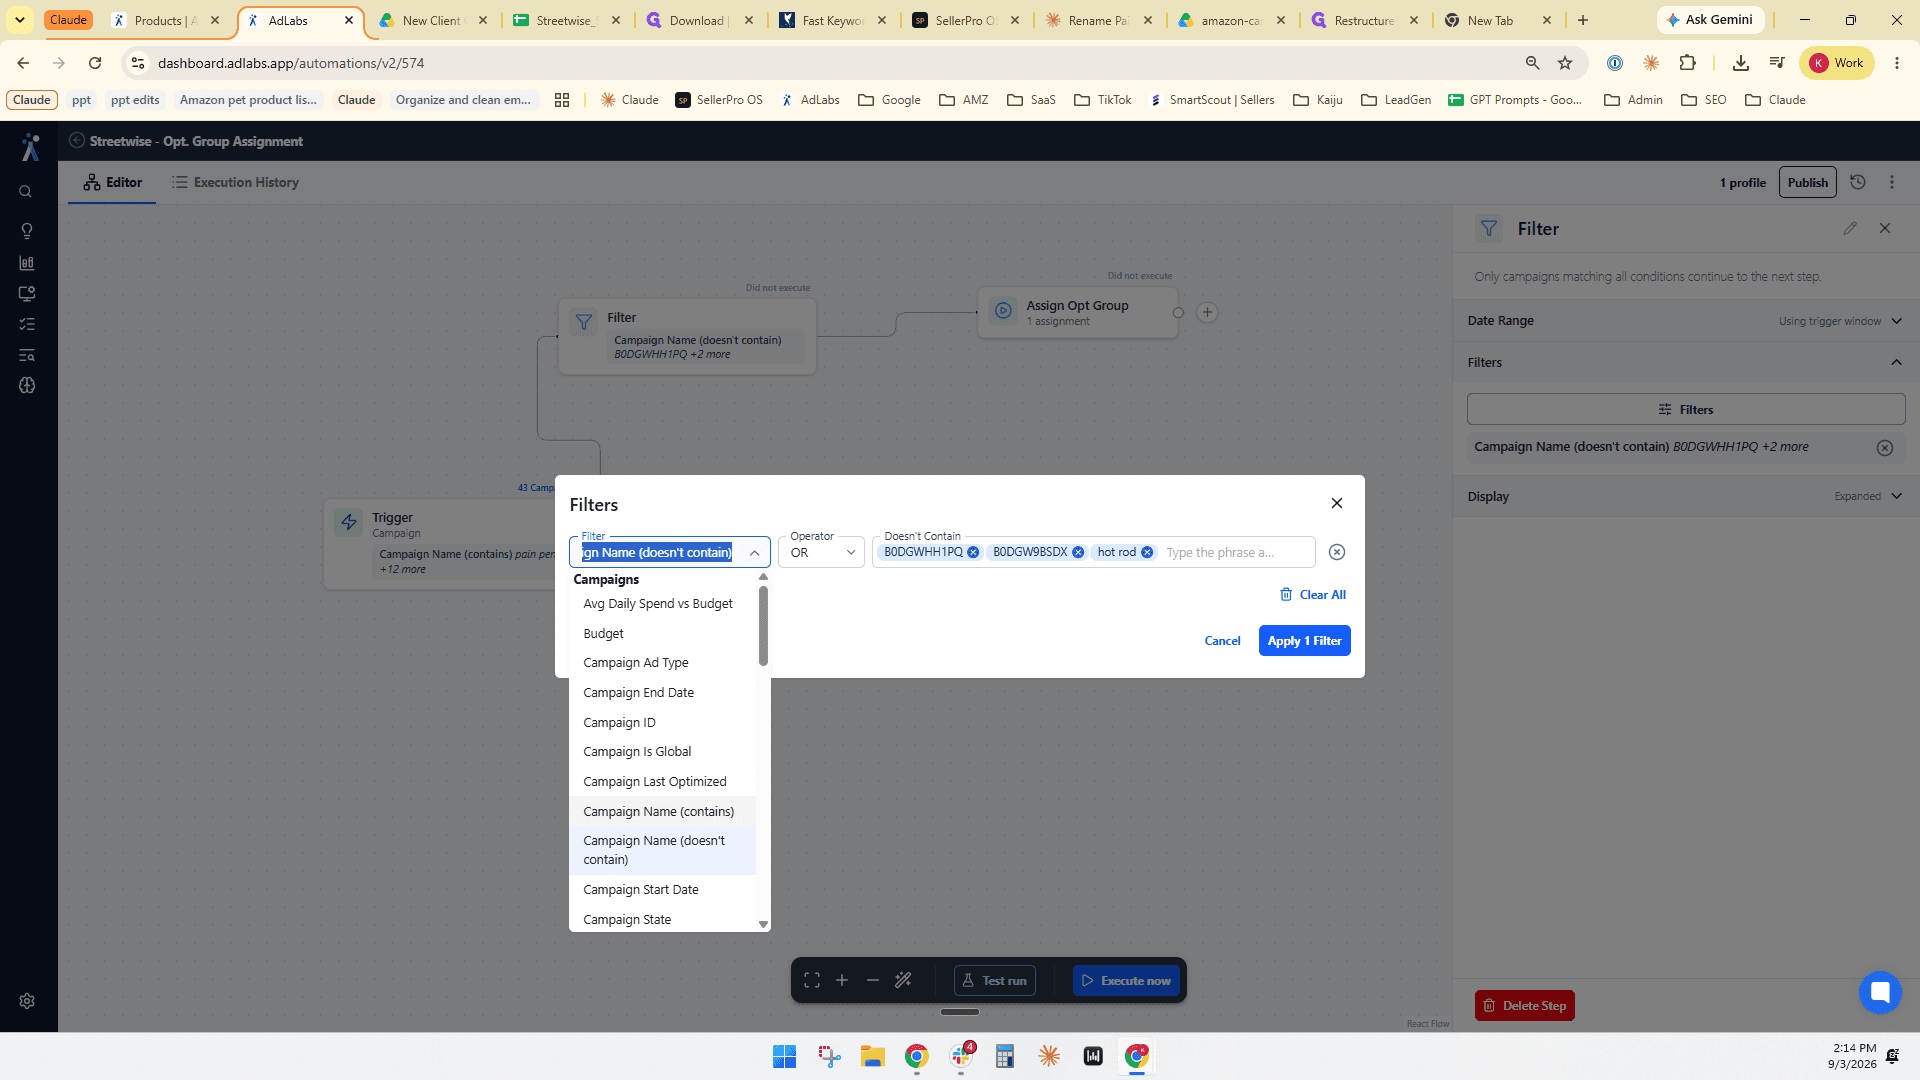Remove the Campaign Name filter in side panel

[1885, 448]
